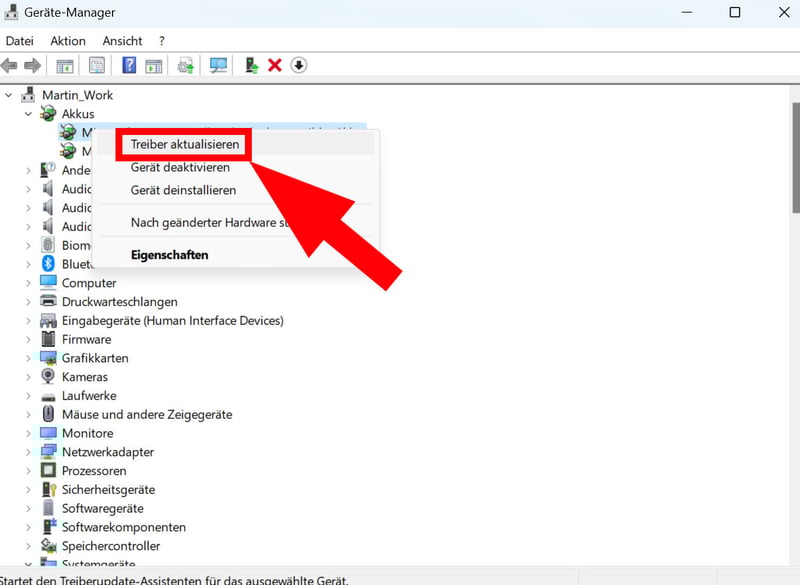The width and height of the screenshot is (800, 585).
Task: Open the Ansicht menu
Action: pyautogui.click(x=122, y=41)
